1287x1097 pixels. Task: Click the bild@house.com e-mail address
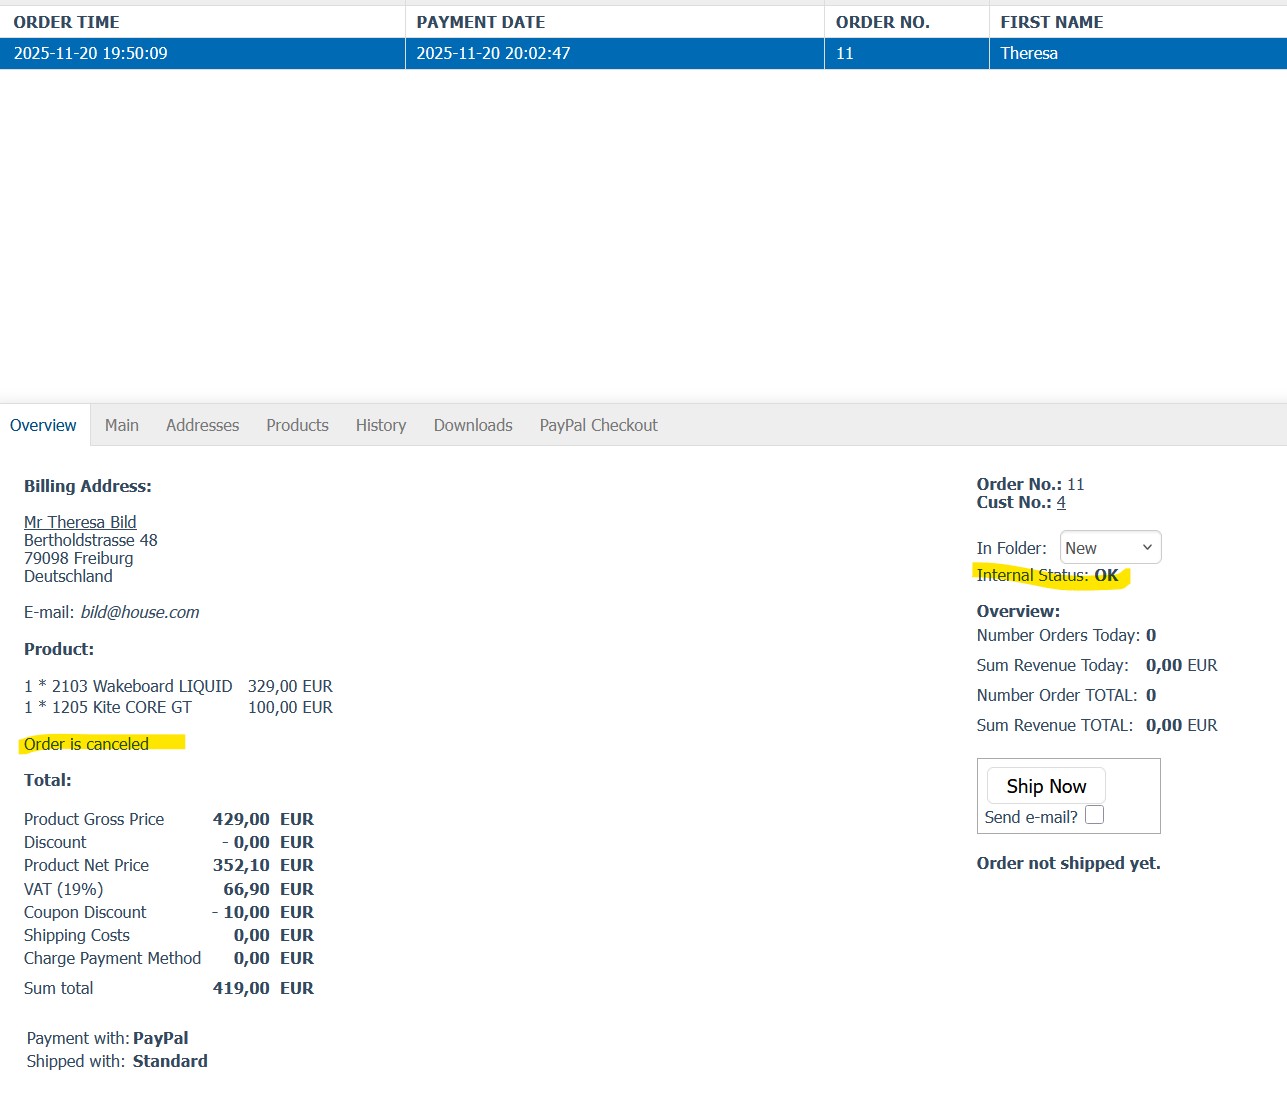(x=140, y=613)
